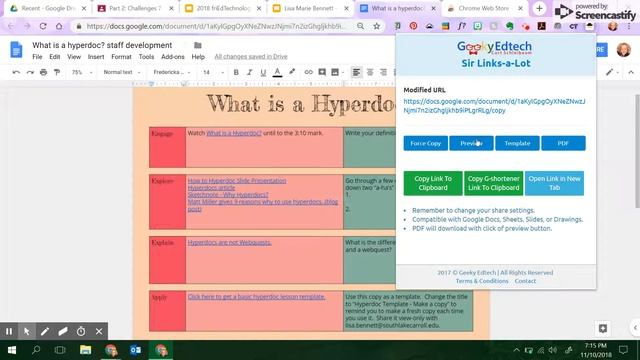Open Terms & Conditions link
Image resolution: width=640 pixels, height=360 pixels.
(482, 281)
